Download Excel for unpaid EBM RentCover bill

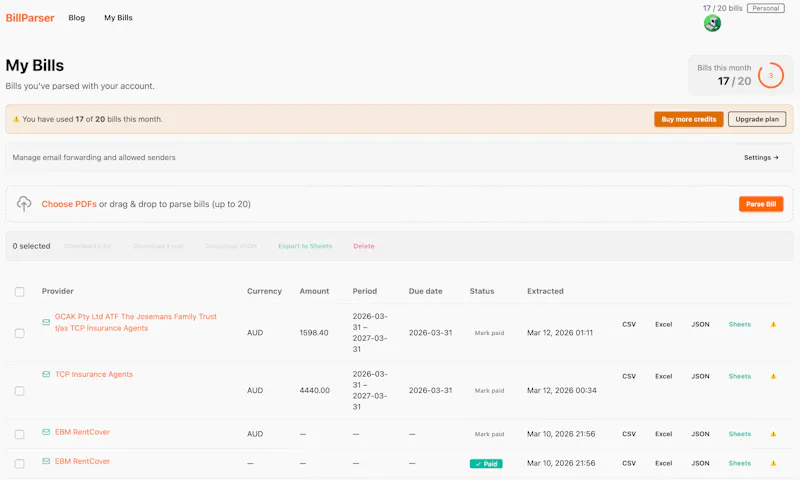(x=663, y=434)
